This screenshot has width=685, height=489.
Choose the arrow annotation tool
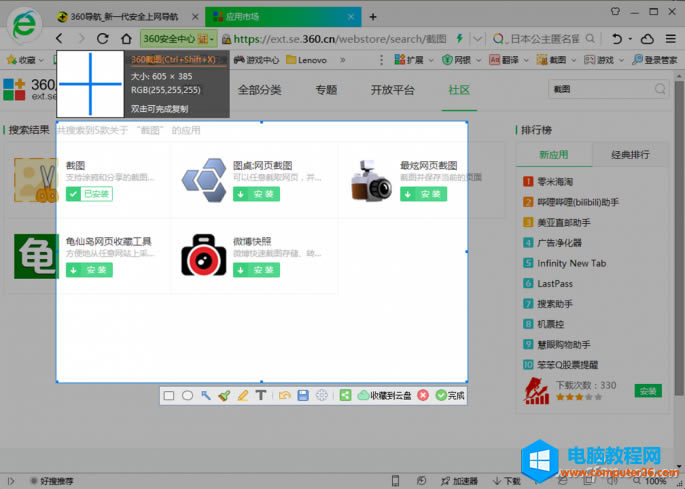[206, 396]
